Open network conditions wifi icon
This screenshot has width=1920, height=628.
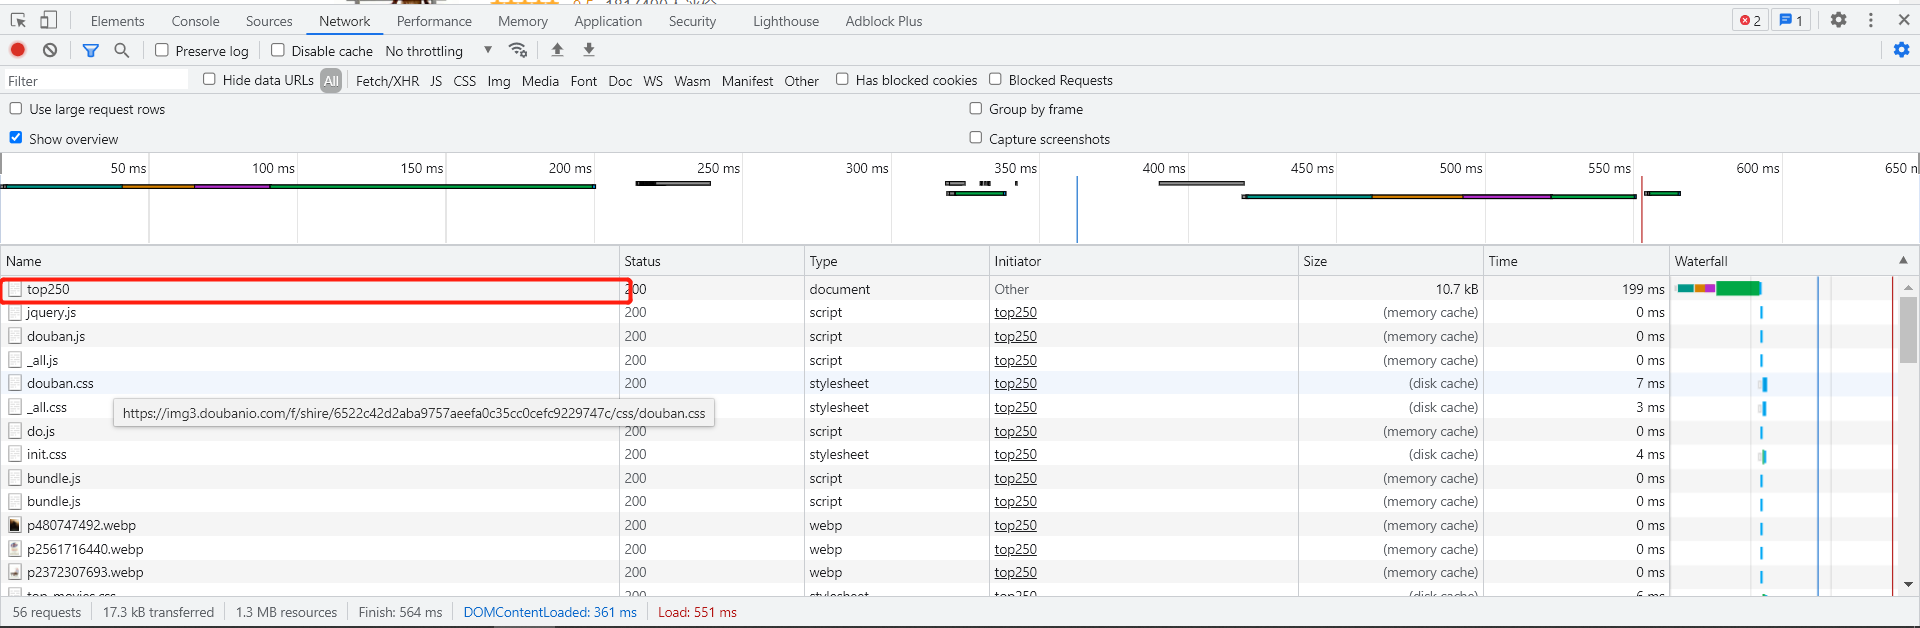click(518, 50)
